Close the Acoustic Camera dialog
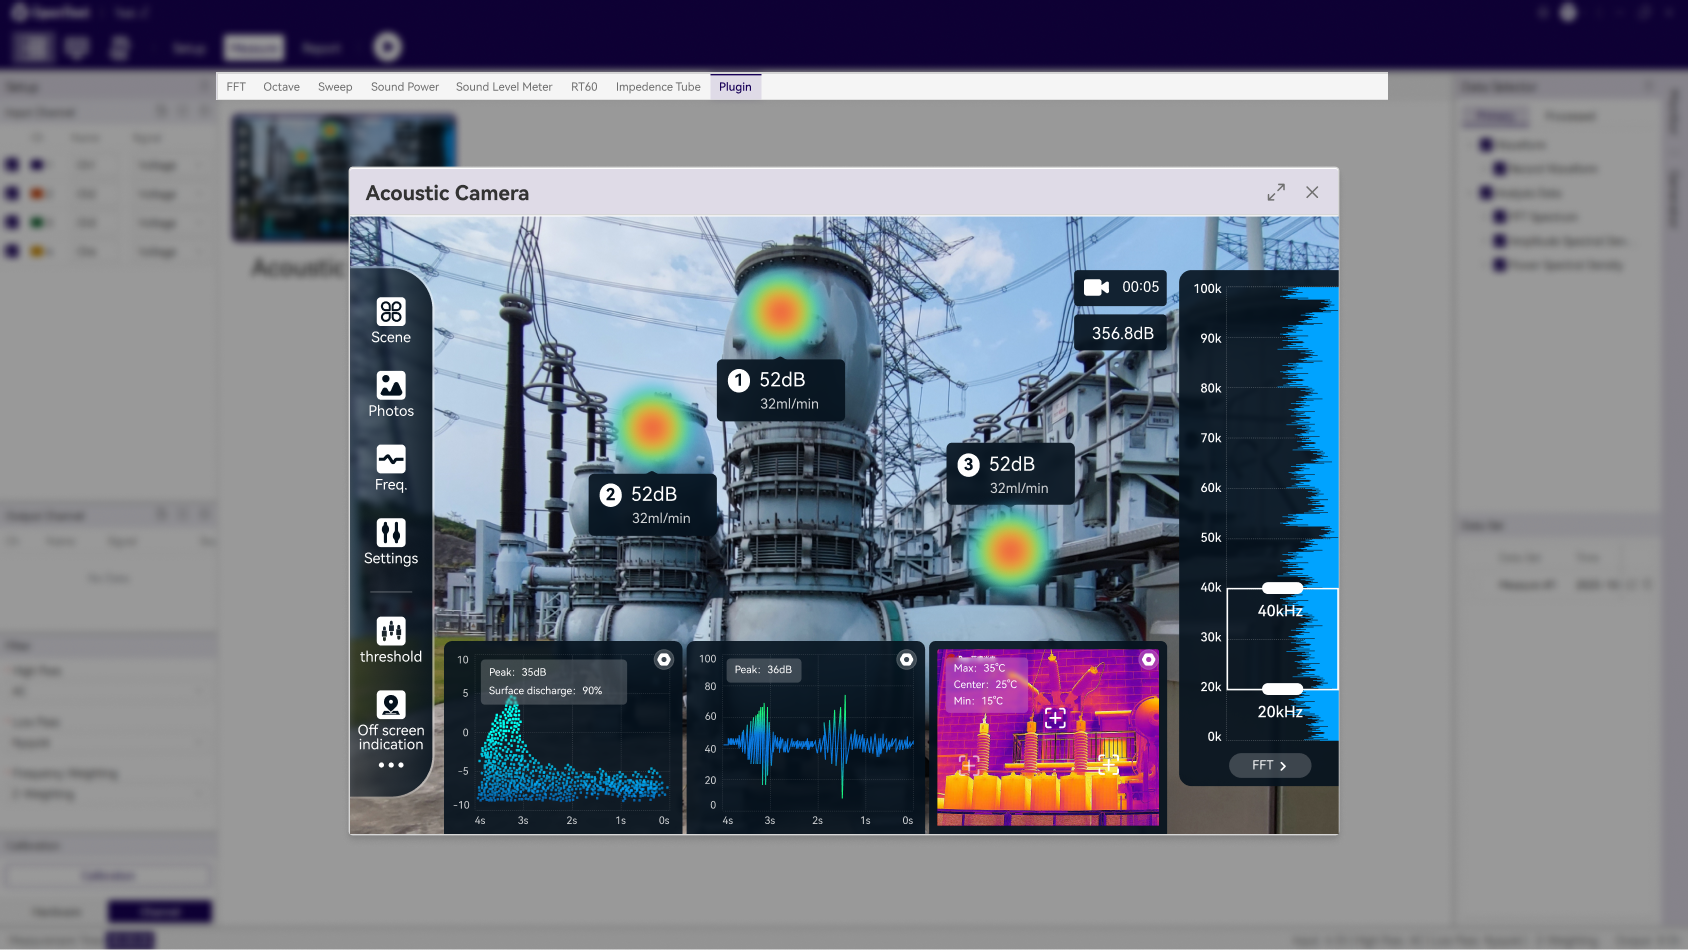 (1312, 192)
